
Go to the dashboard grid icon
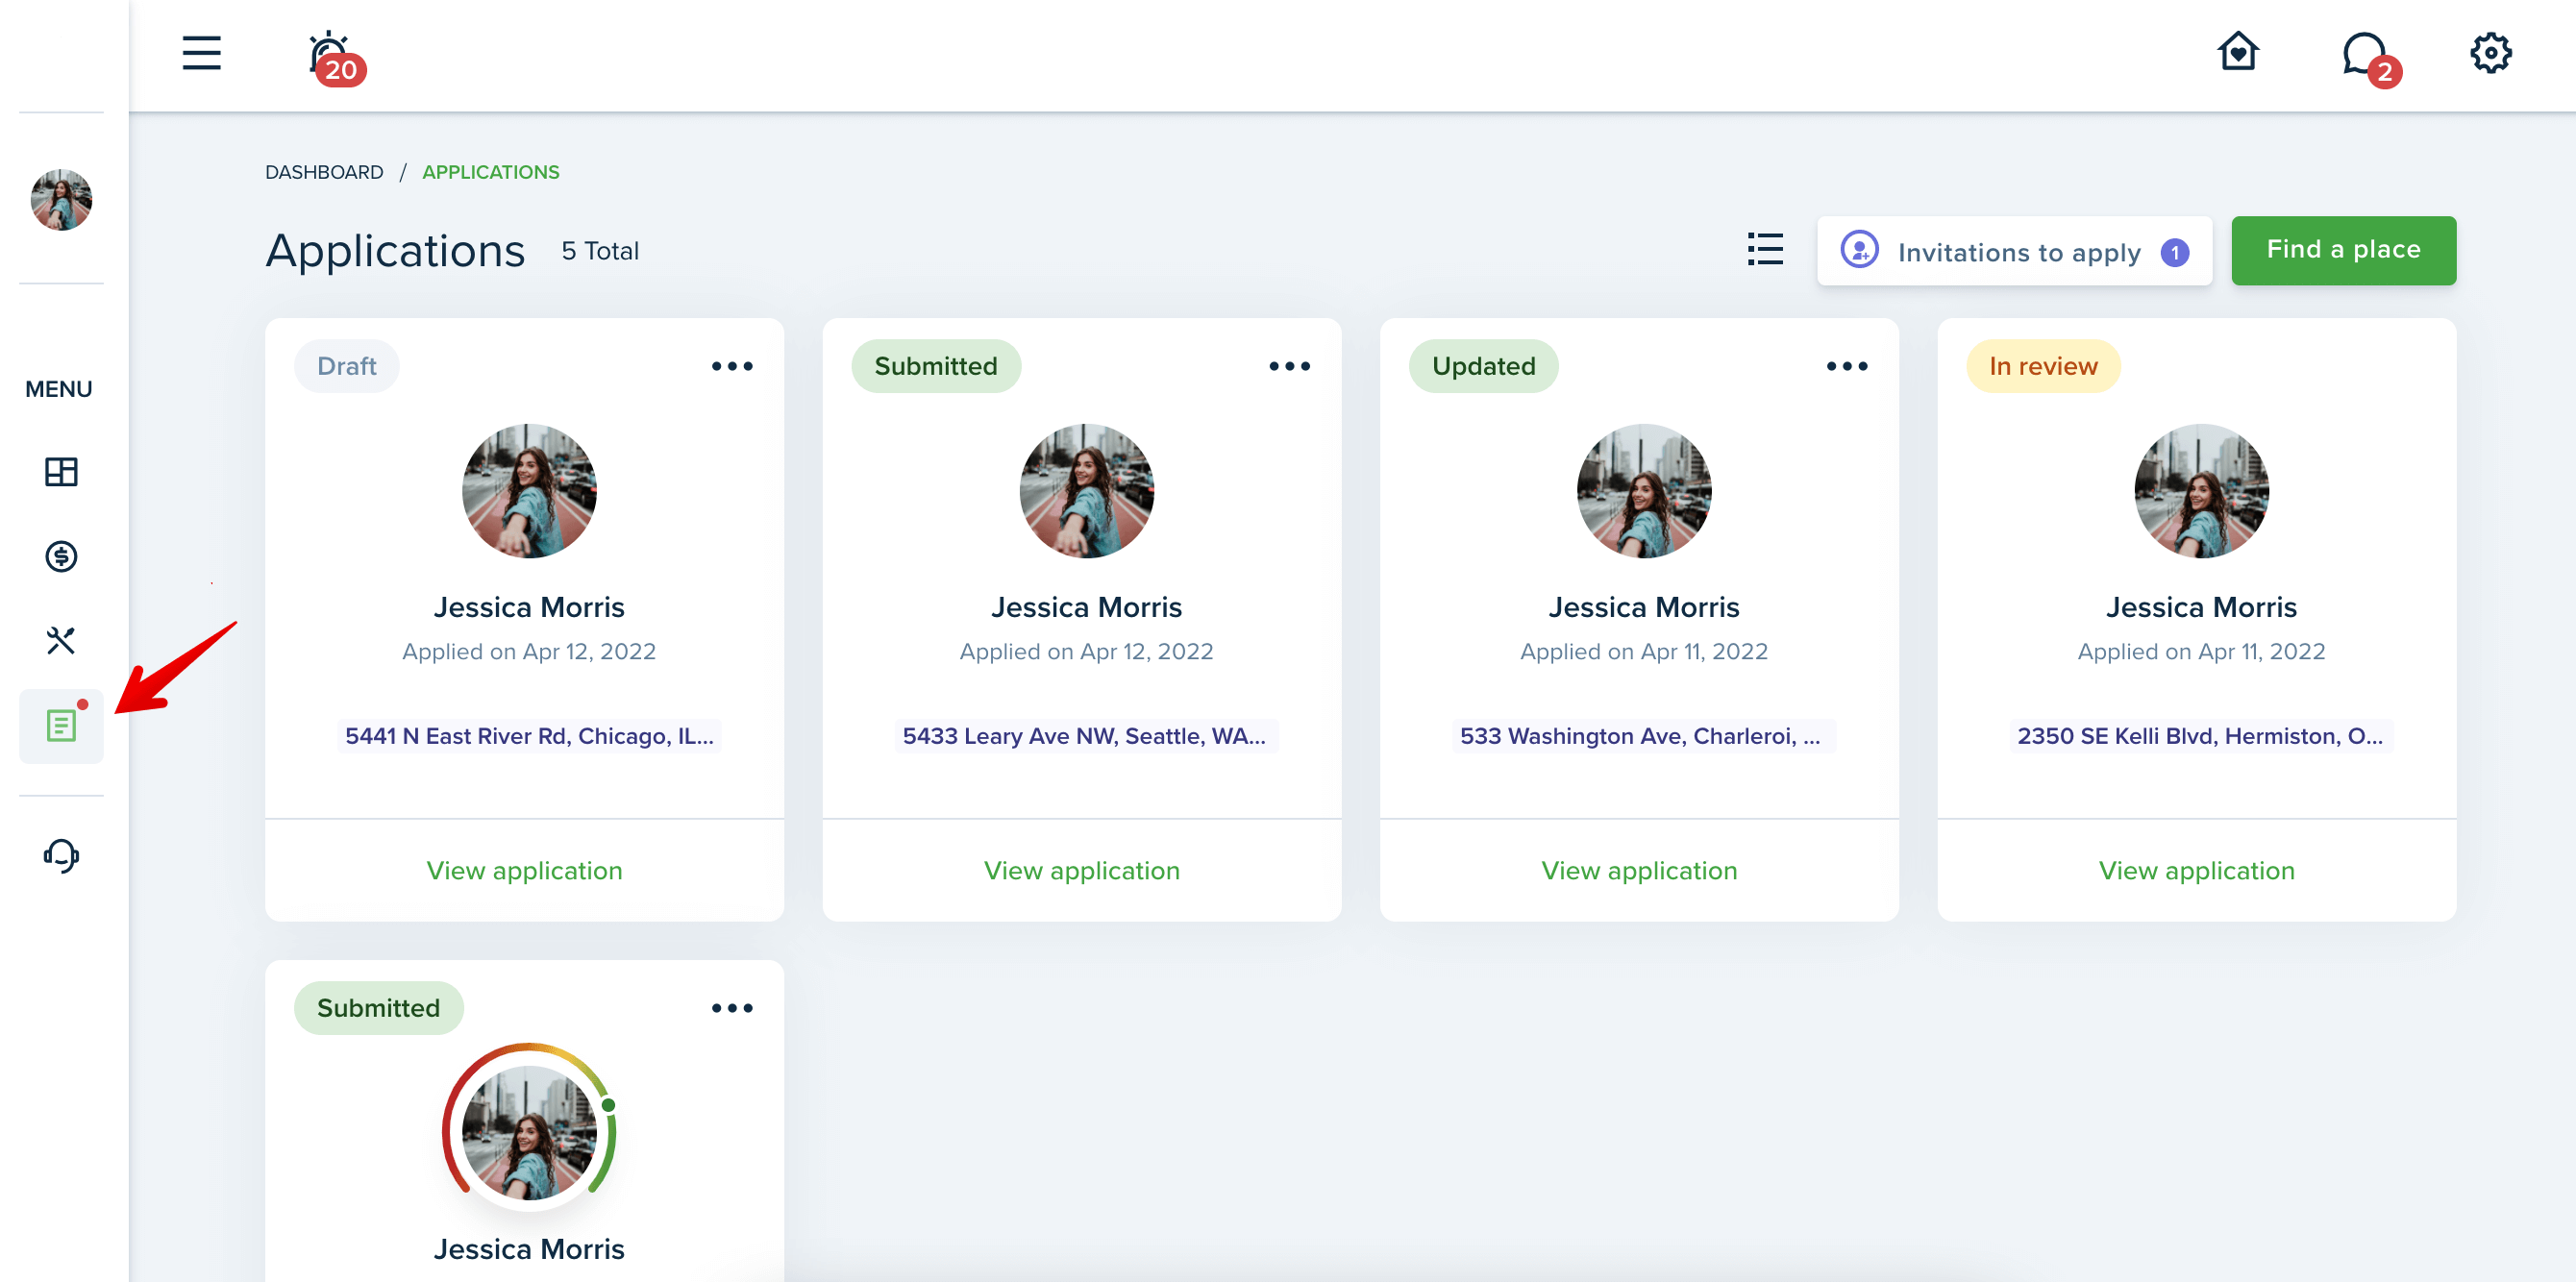[x=61, y=472]
